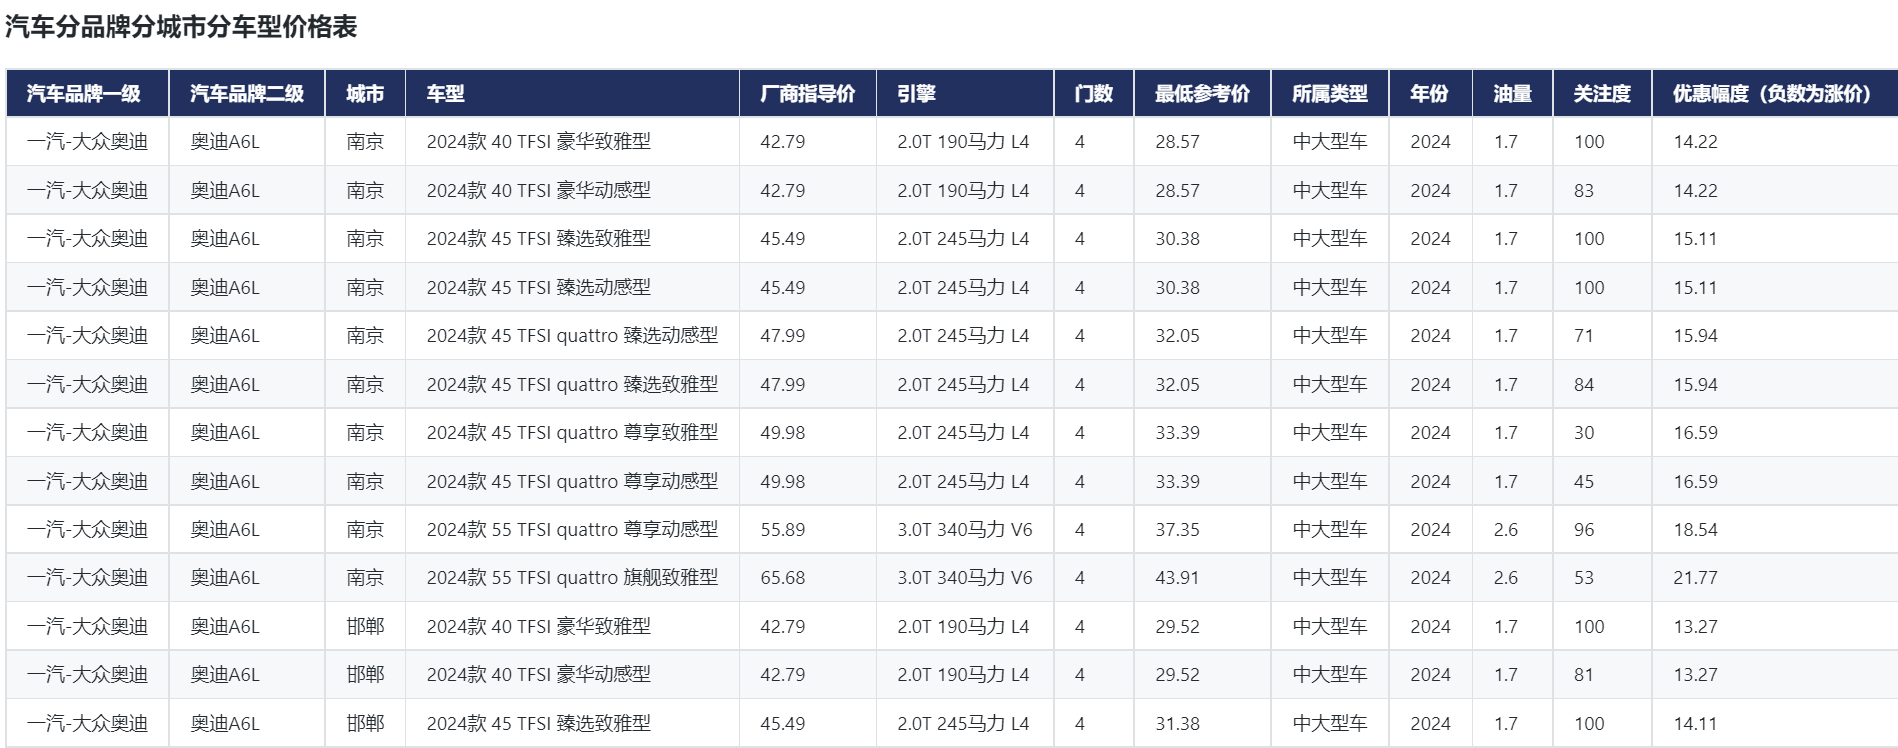The width and height of the screenshot is (1898, 748).
Task: Select the 南京 2024款 45 TFSI 臻选动感型 cell
Action: (572, 287)
